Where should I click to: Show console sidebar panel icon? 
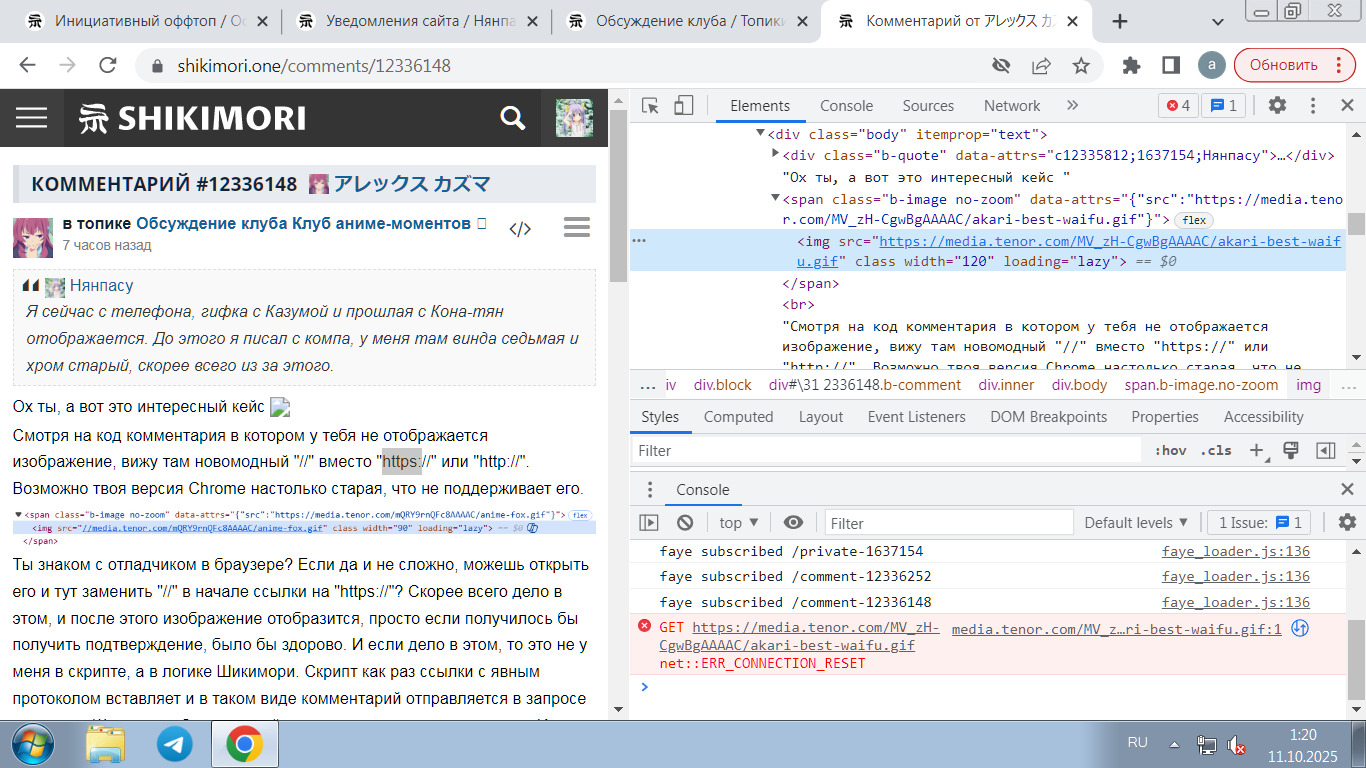pos(649,523)
